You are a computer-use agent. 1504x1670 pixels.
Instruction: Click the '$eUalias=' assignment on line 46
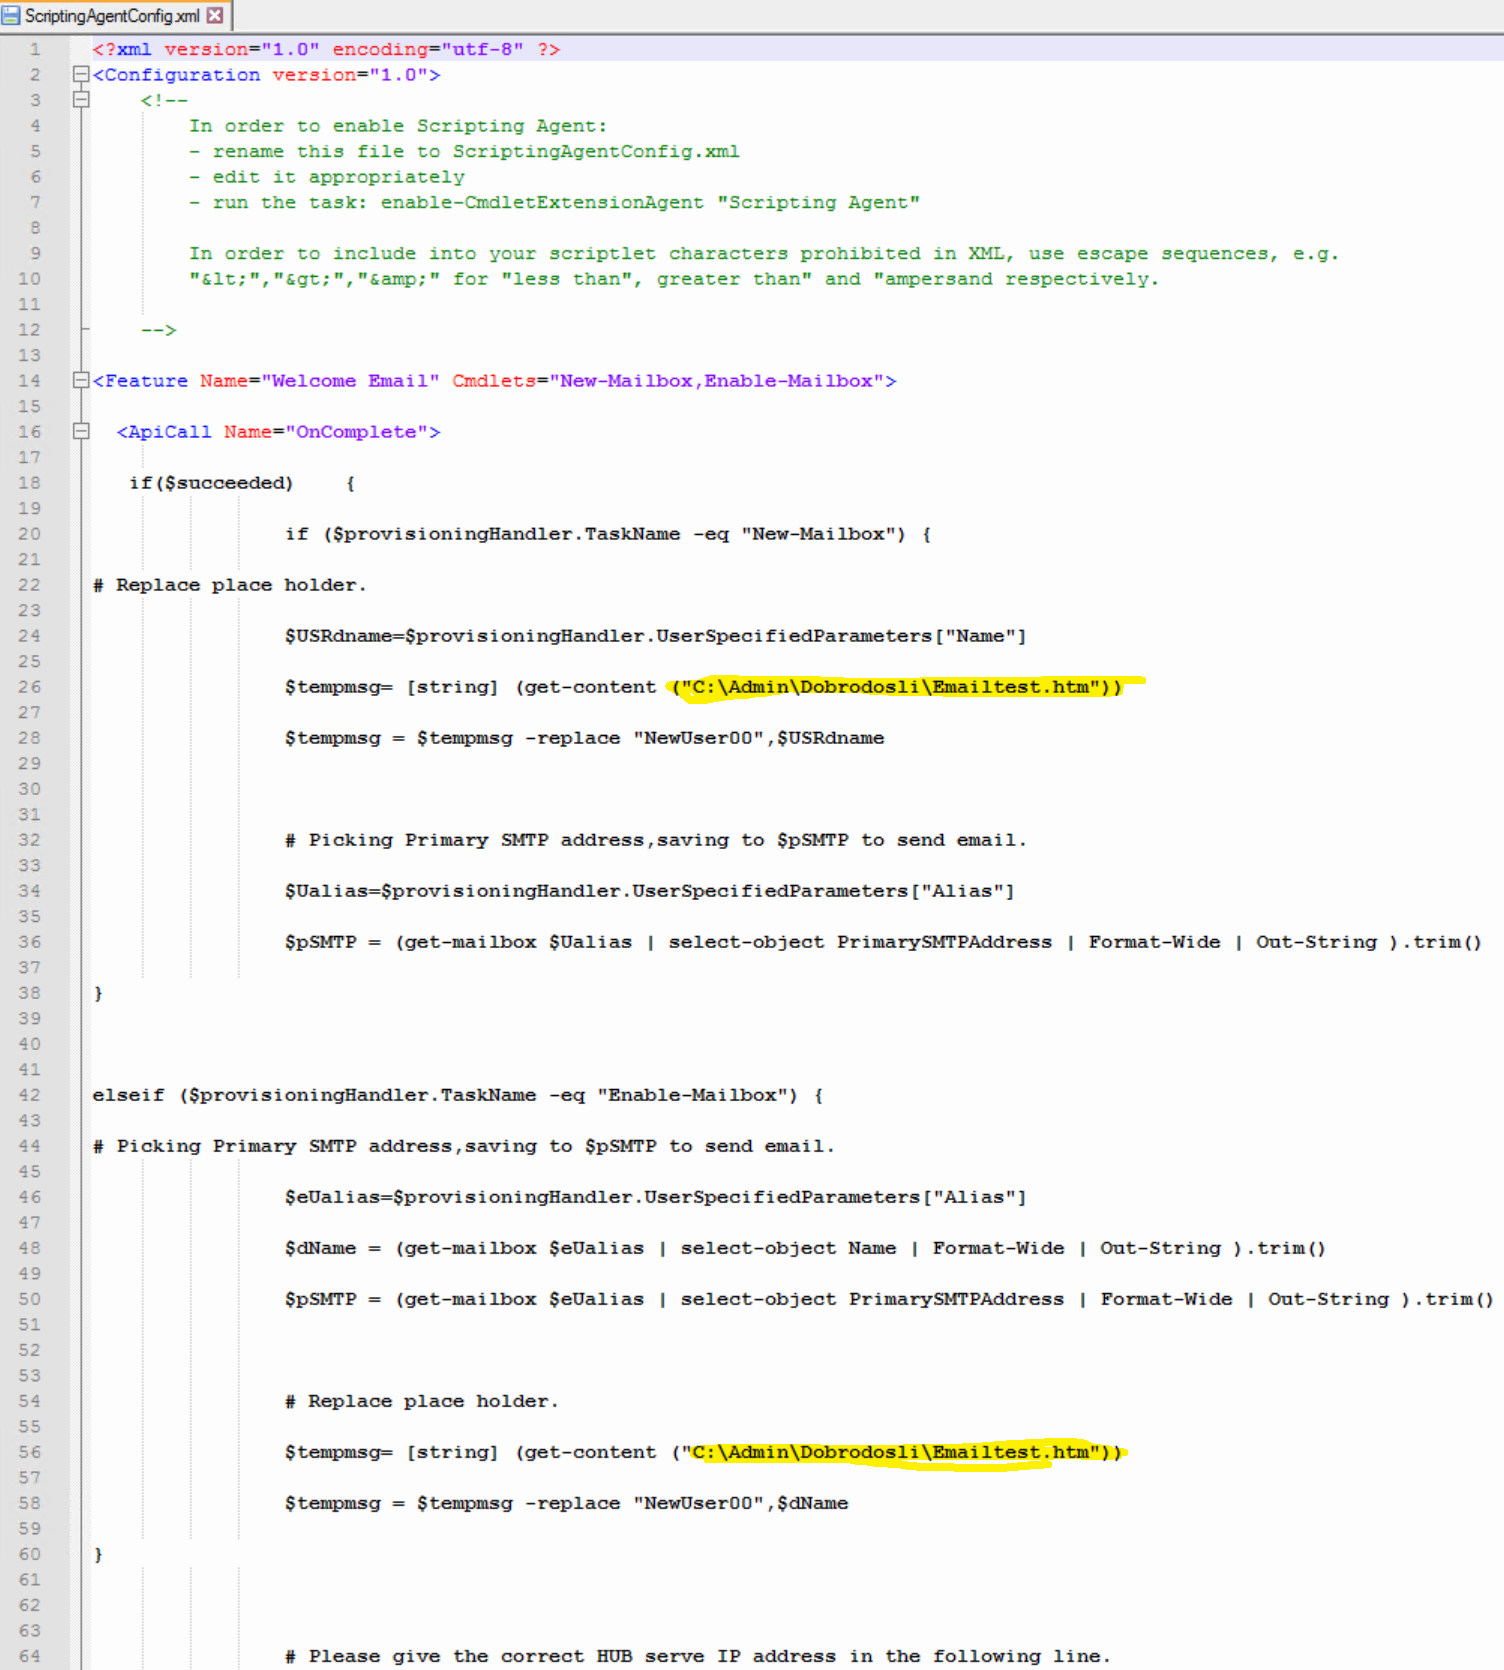(x=655, y=1197)
